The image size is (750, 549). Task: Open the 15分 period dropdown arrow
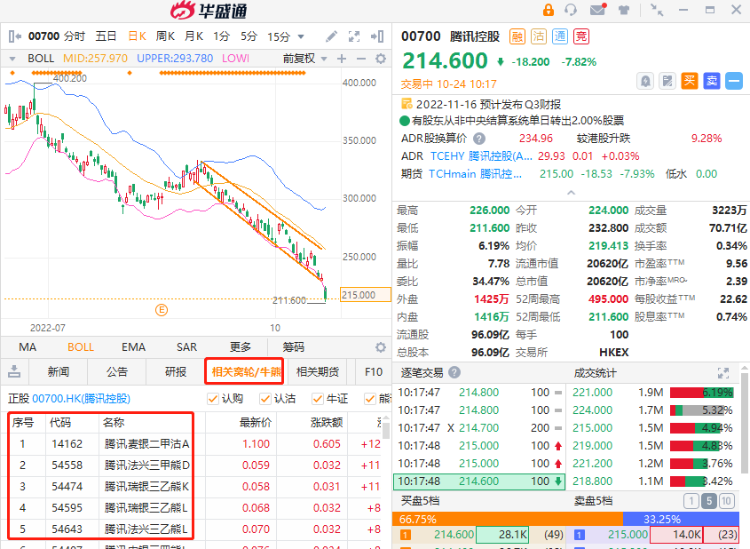pyautogui.click(x=301, y=37)
